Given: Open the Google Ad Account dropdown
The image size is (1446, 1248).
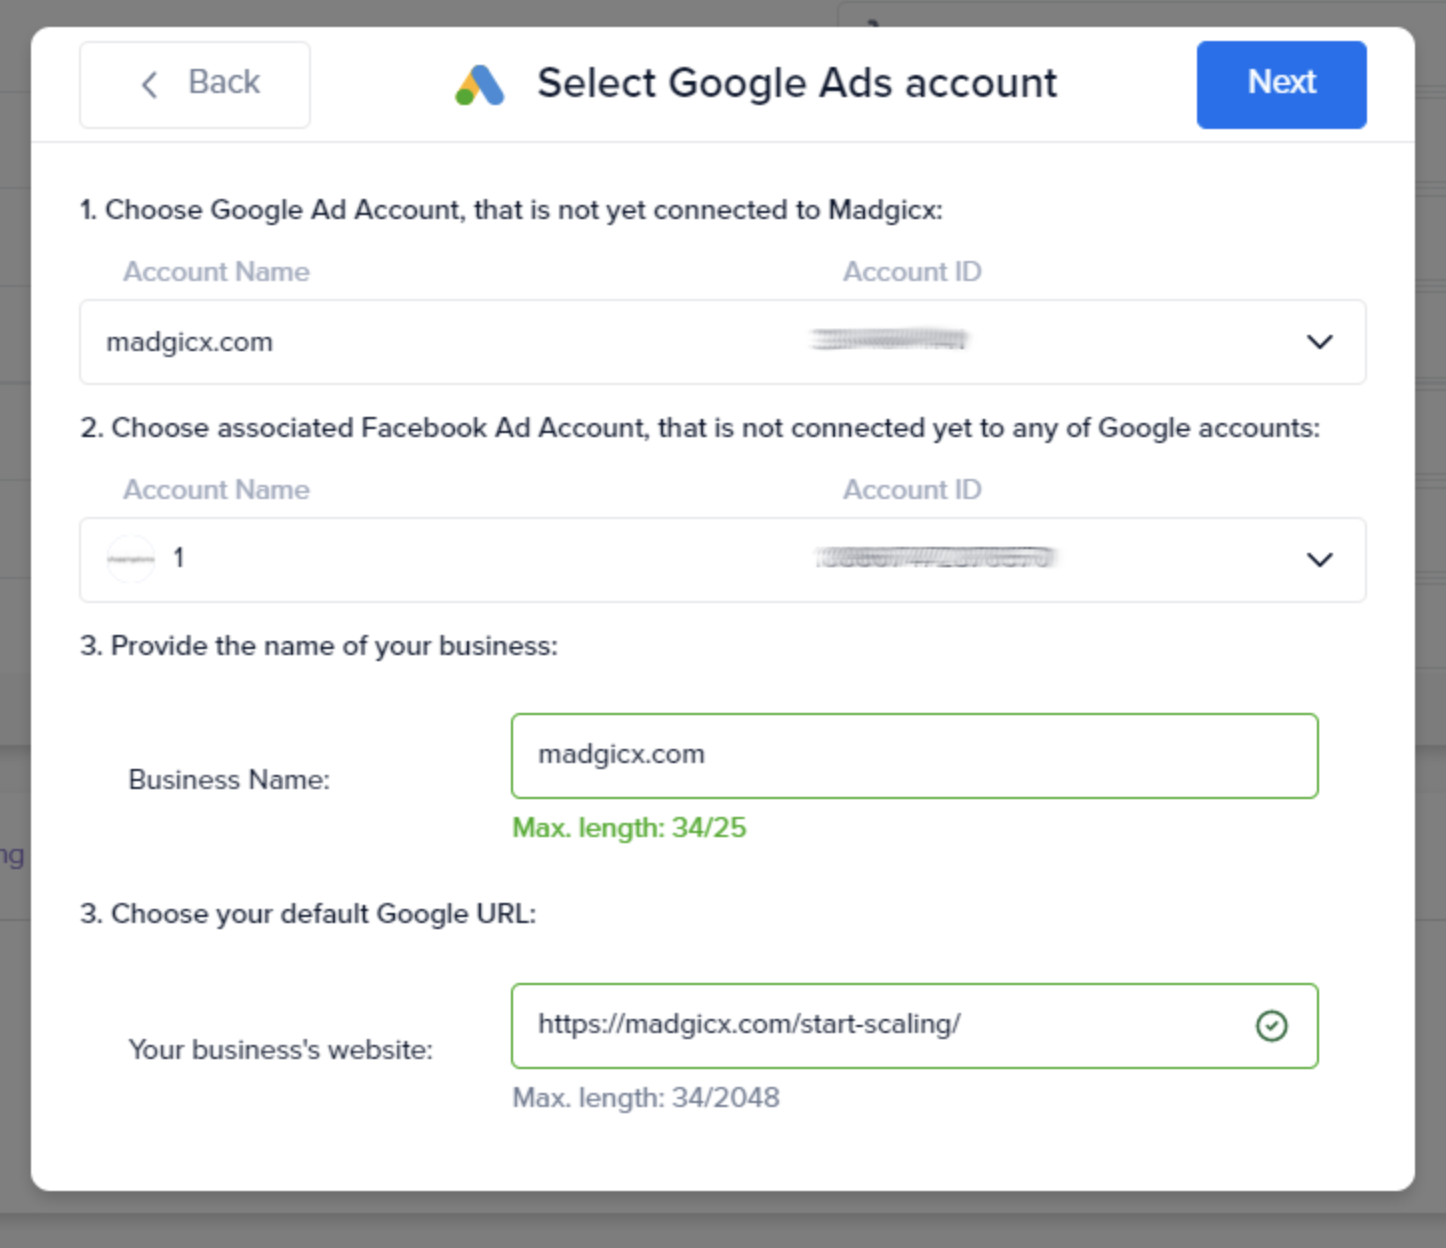Looking at the screenshot, I should click(x=722, y=342).
